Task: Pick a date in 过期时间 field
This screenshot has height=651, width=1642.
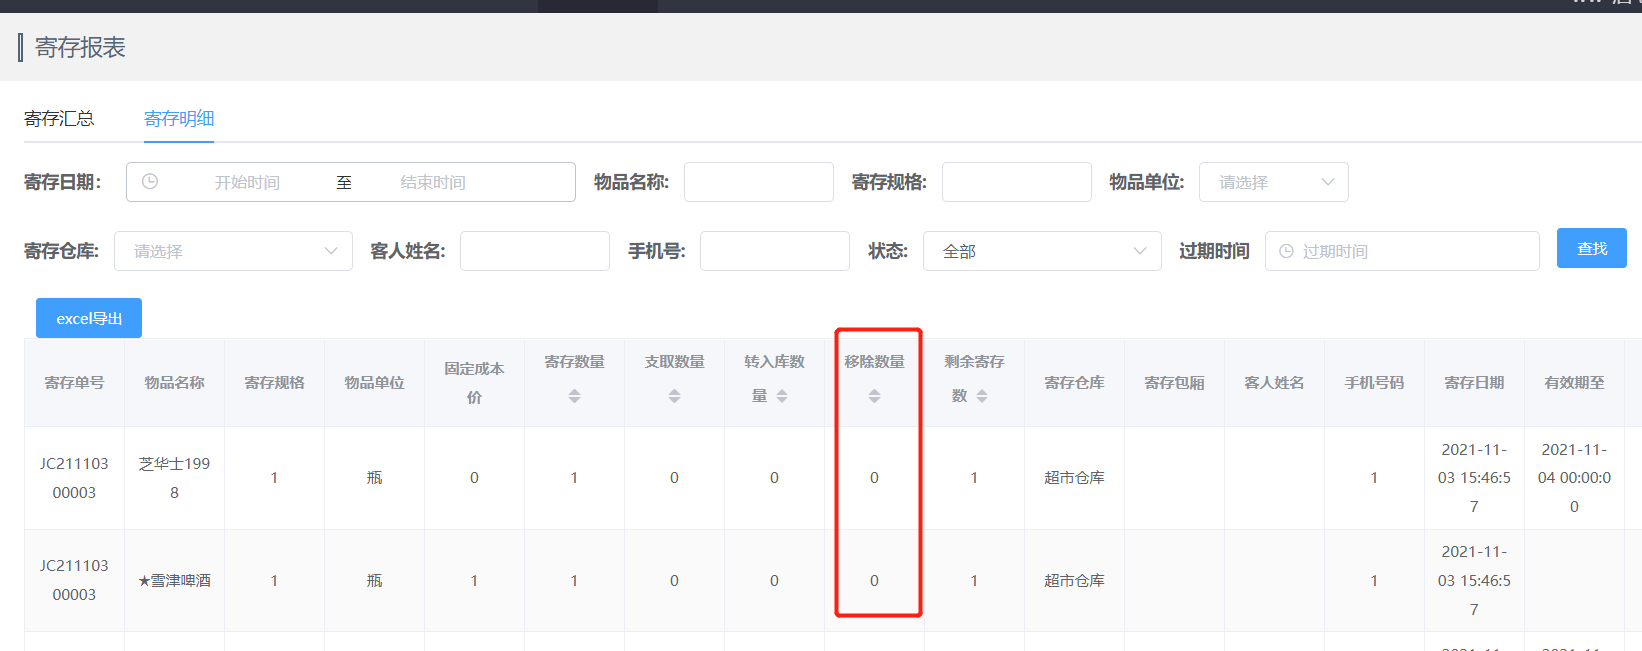Action: click(1402, 251)
